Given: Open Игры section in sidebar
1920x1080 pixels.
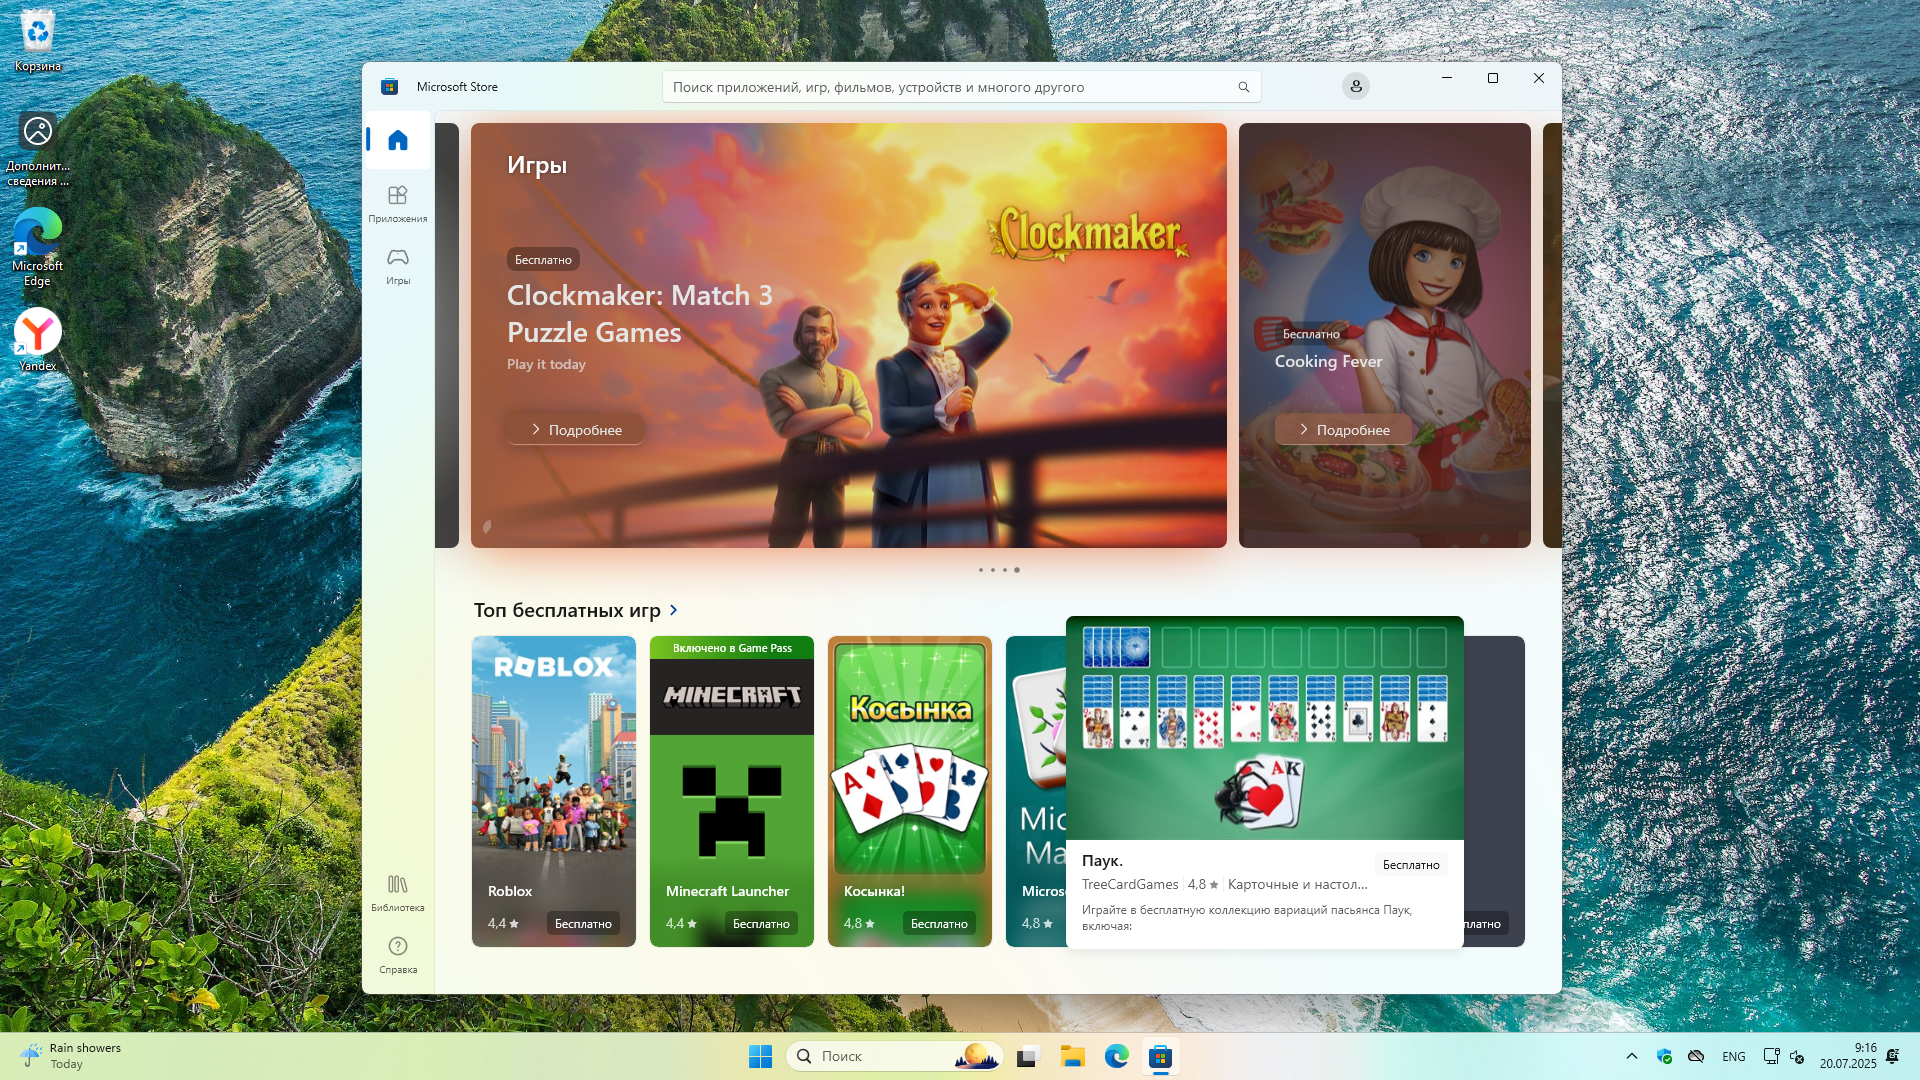Looking at the screenshot, I should [x=398, y=265].
